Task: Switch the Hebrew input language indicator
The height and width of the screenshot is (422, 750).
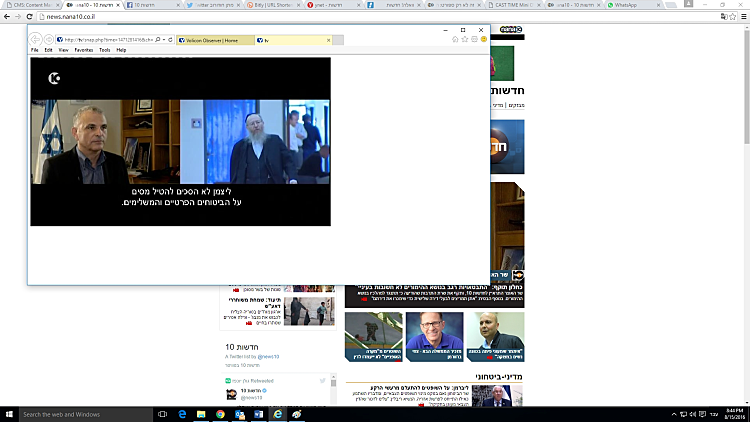Action: point(714,414)
